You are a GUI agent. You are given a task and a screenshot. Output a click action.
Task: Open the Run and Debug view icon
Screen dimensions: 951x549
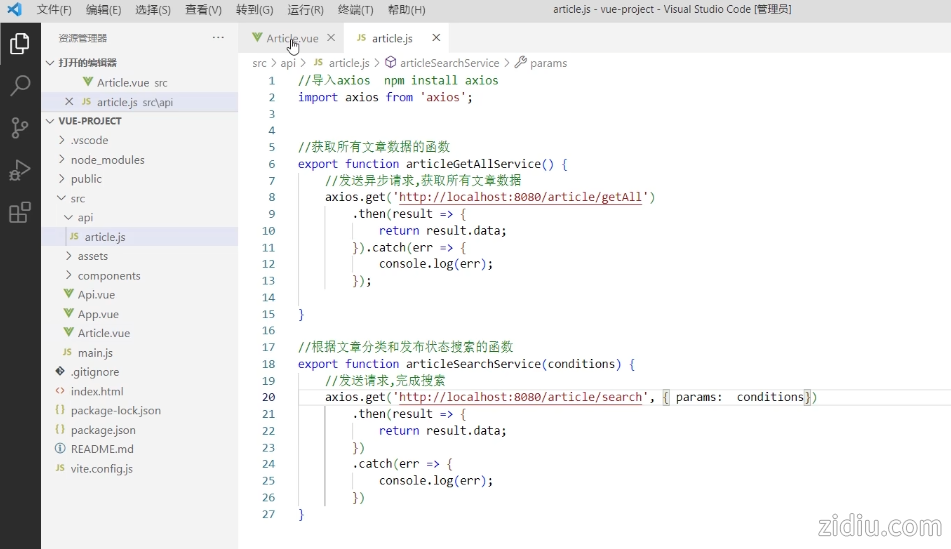tap(19, 170)
